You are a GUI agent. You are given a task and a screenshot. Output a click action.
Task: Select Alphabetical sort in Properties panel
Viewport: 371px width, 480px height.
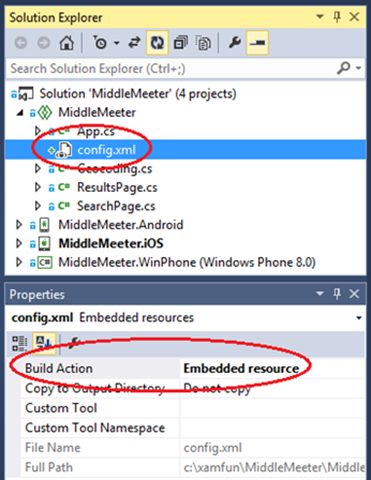(44, 343)
